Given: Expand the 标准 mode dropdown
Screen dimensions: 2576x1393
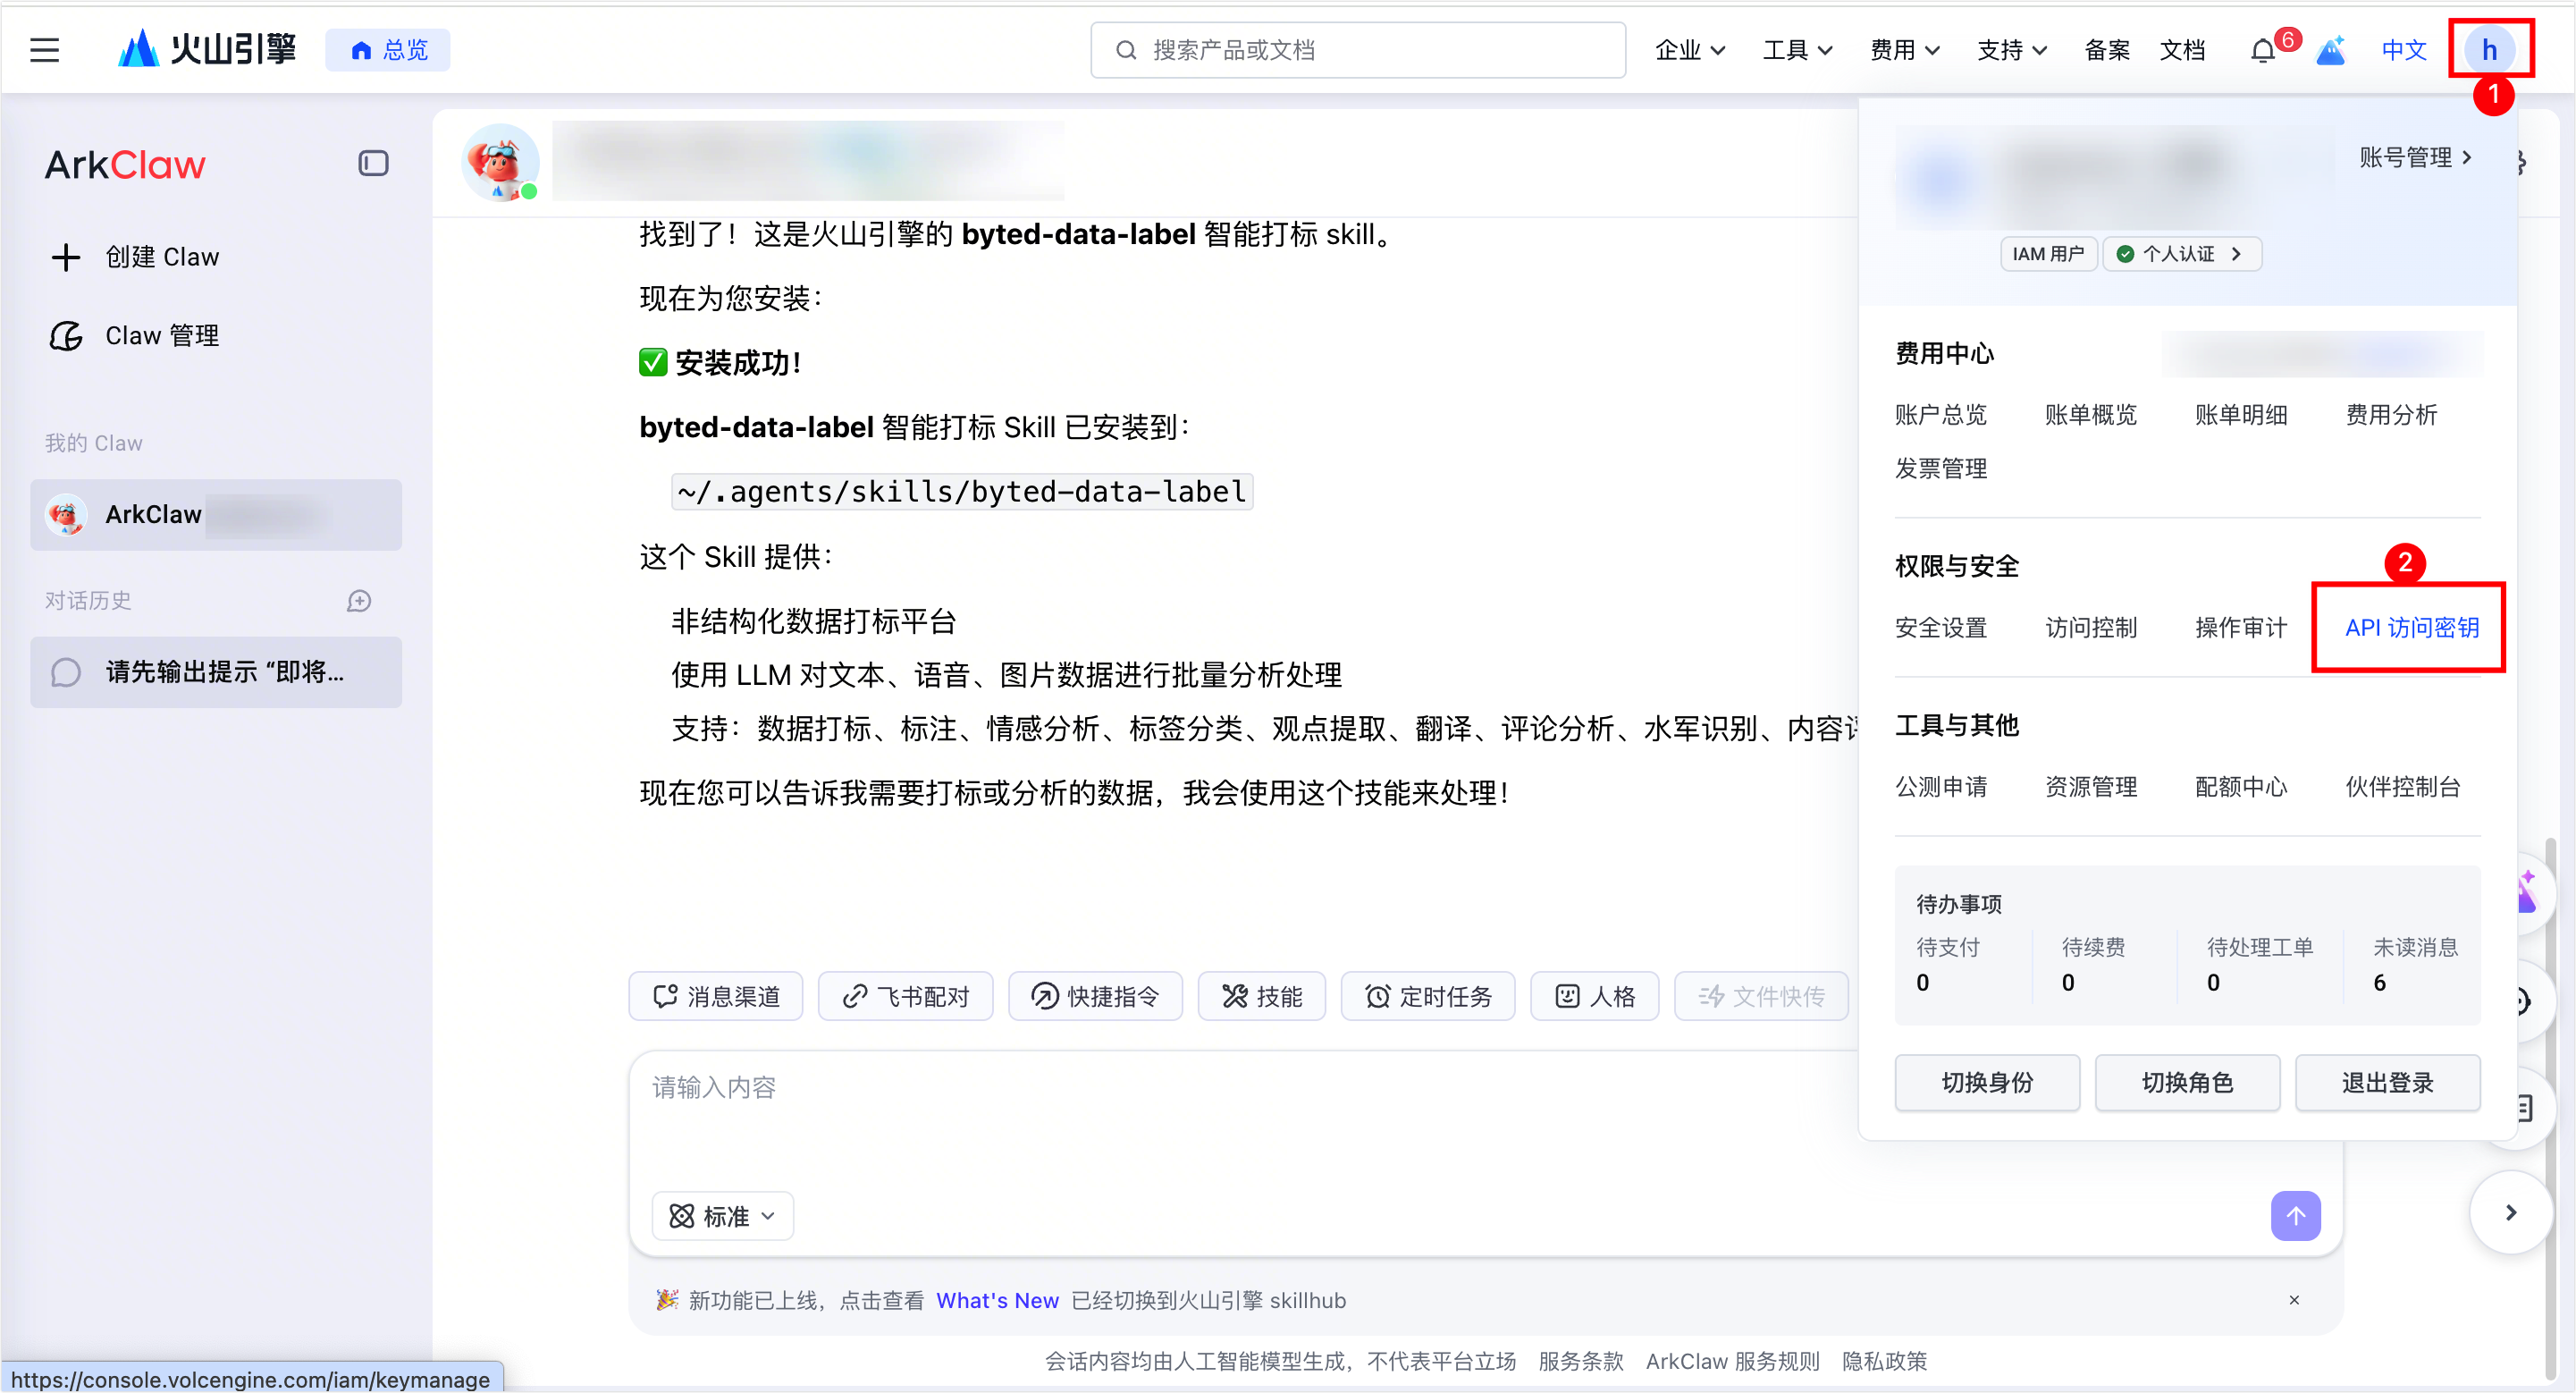Looking at the screenshot, I should [723, 1216].
